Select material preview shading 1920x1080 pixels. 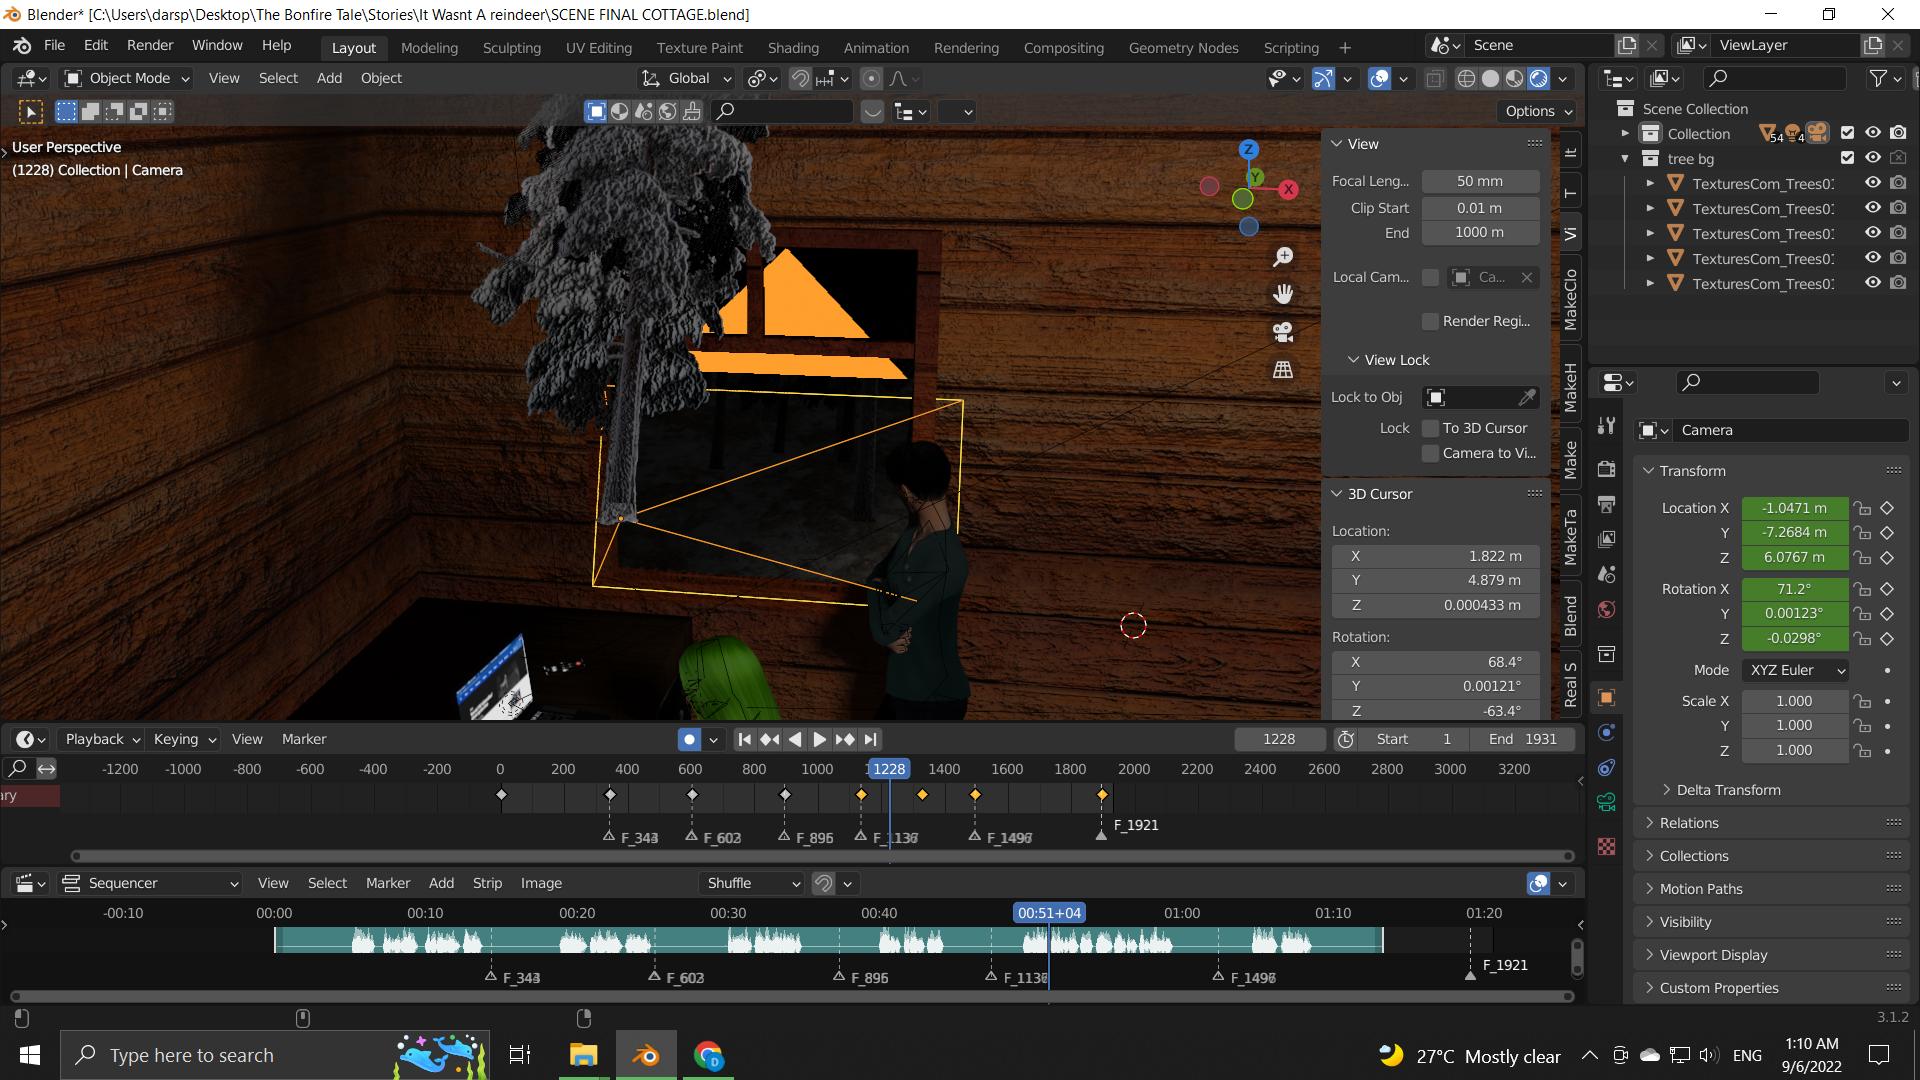point(1515,78)
